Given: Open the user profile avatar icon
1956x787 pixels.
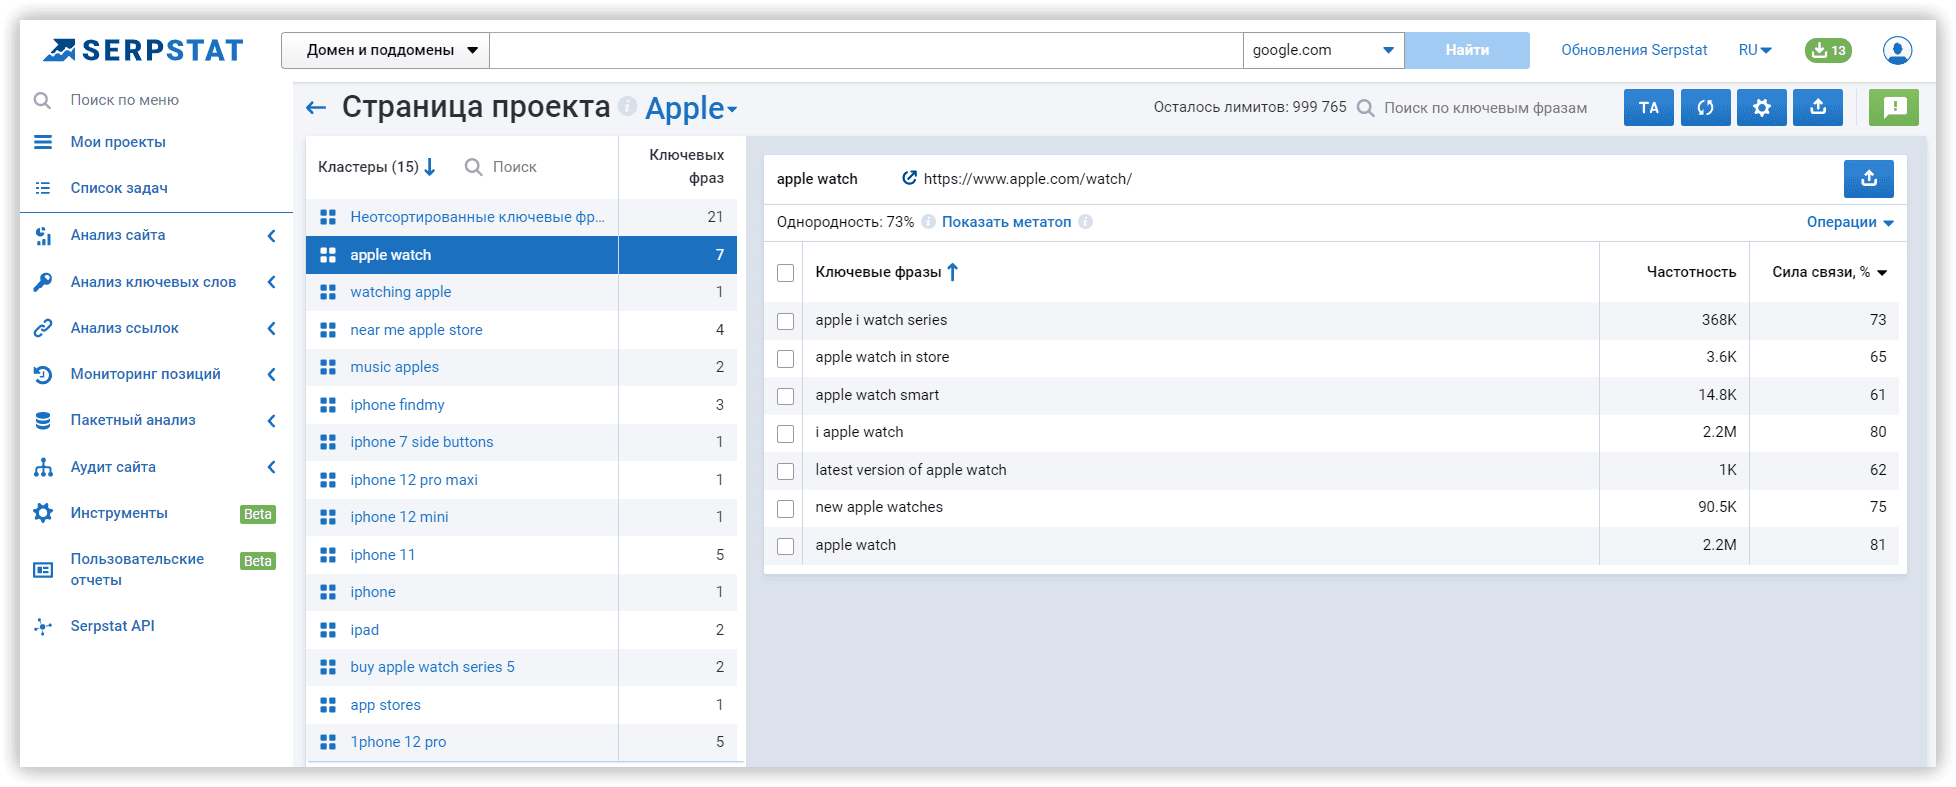Looking at the screenshot, I should point(1897,50).
